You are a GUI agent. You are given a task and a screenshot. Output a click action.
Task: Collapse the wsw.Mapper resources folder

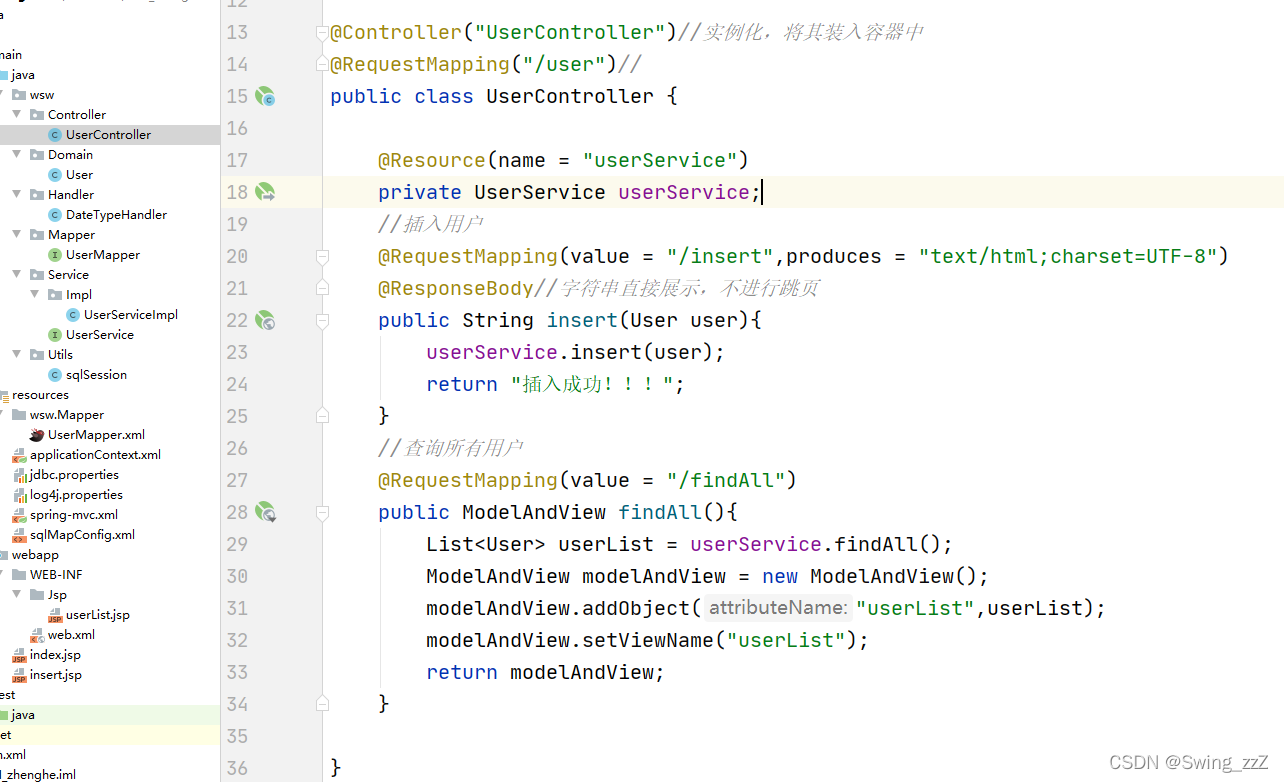coord(1,415)
